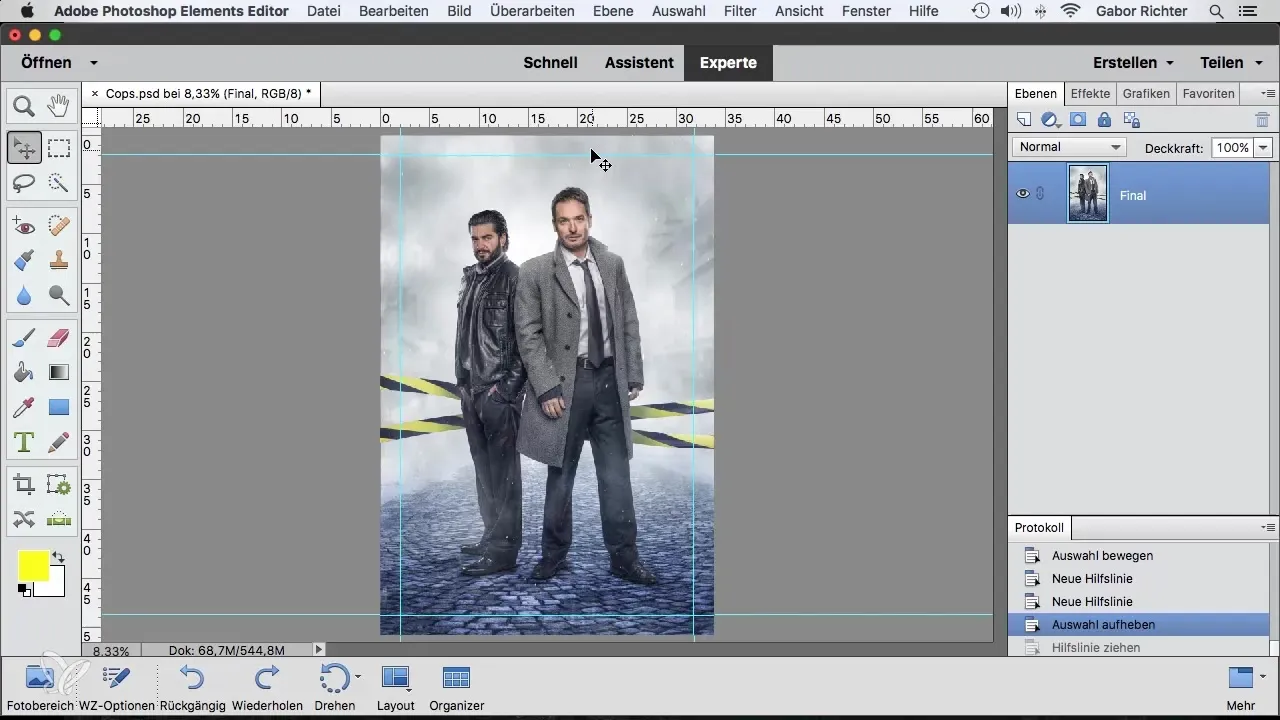
Task: Select the Final layer thumbnail
Action: point(1088,194)
